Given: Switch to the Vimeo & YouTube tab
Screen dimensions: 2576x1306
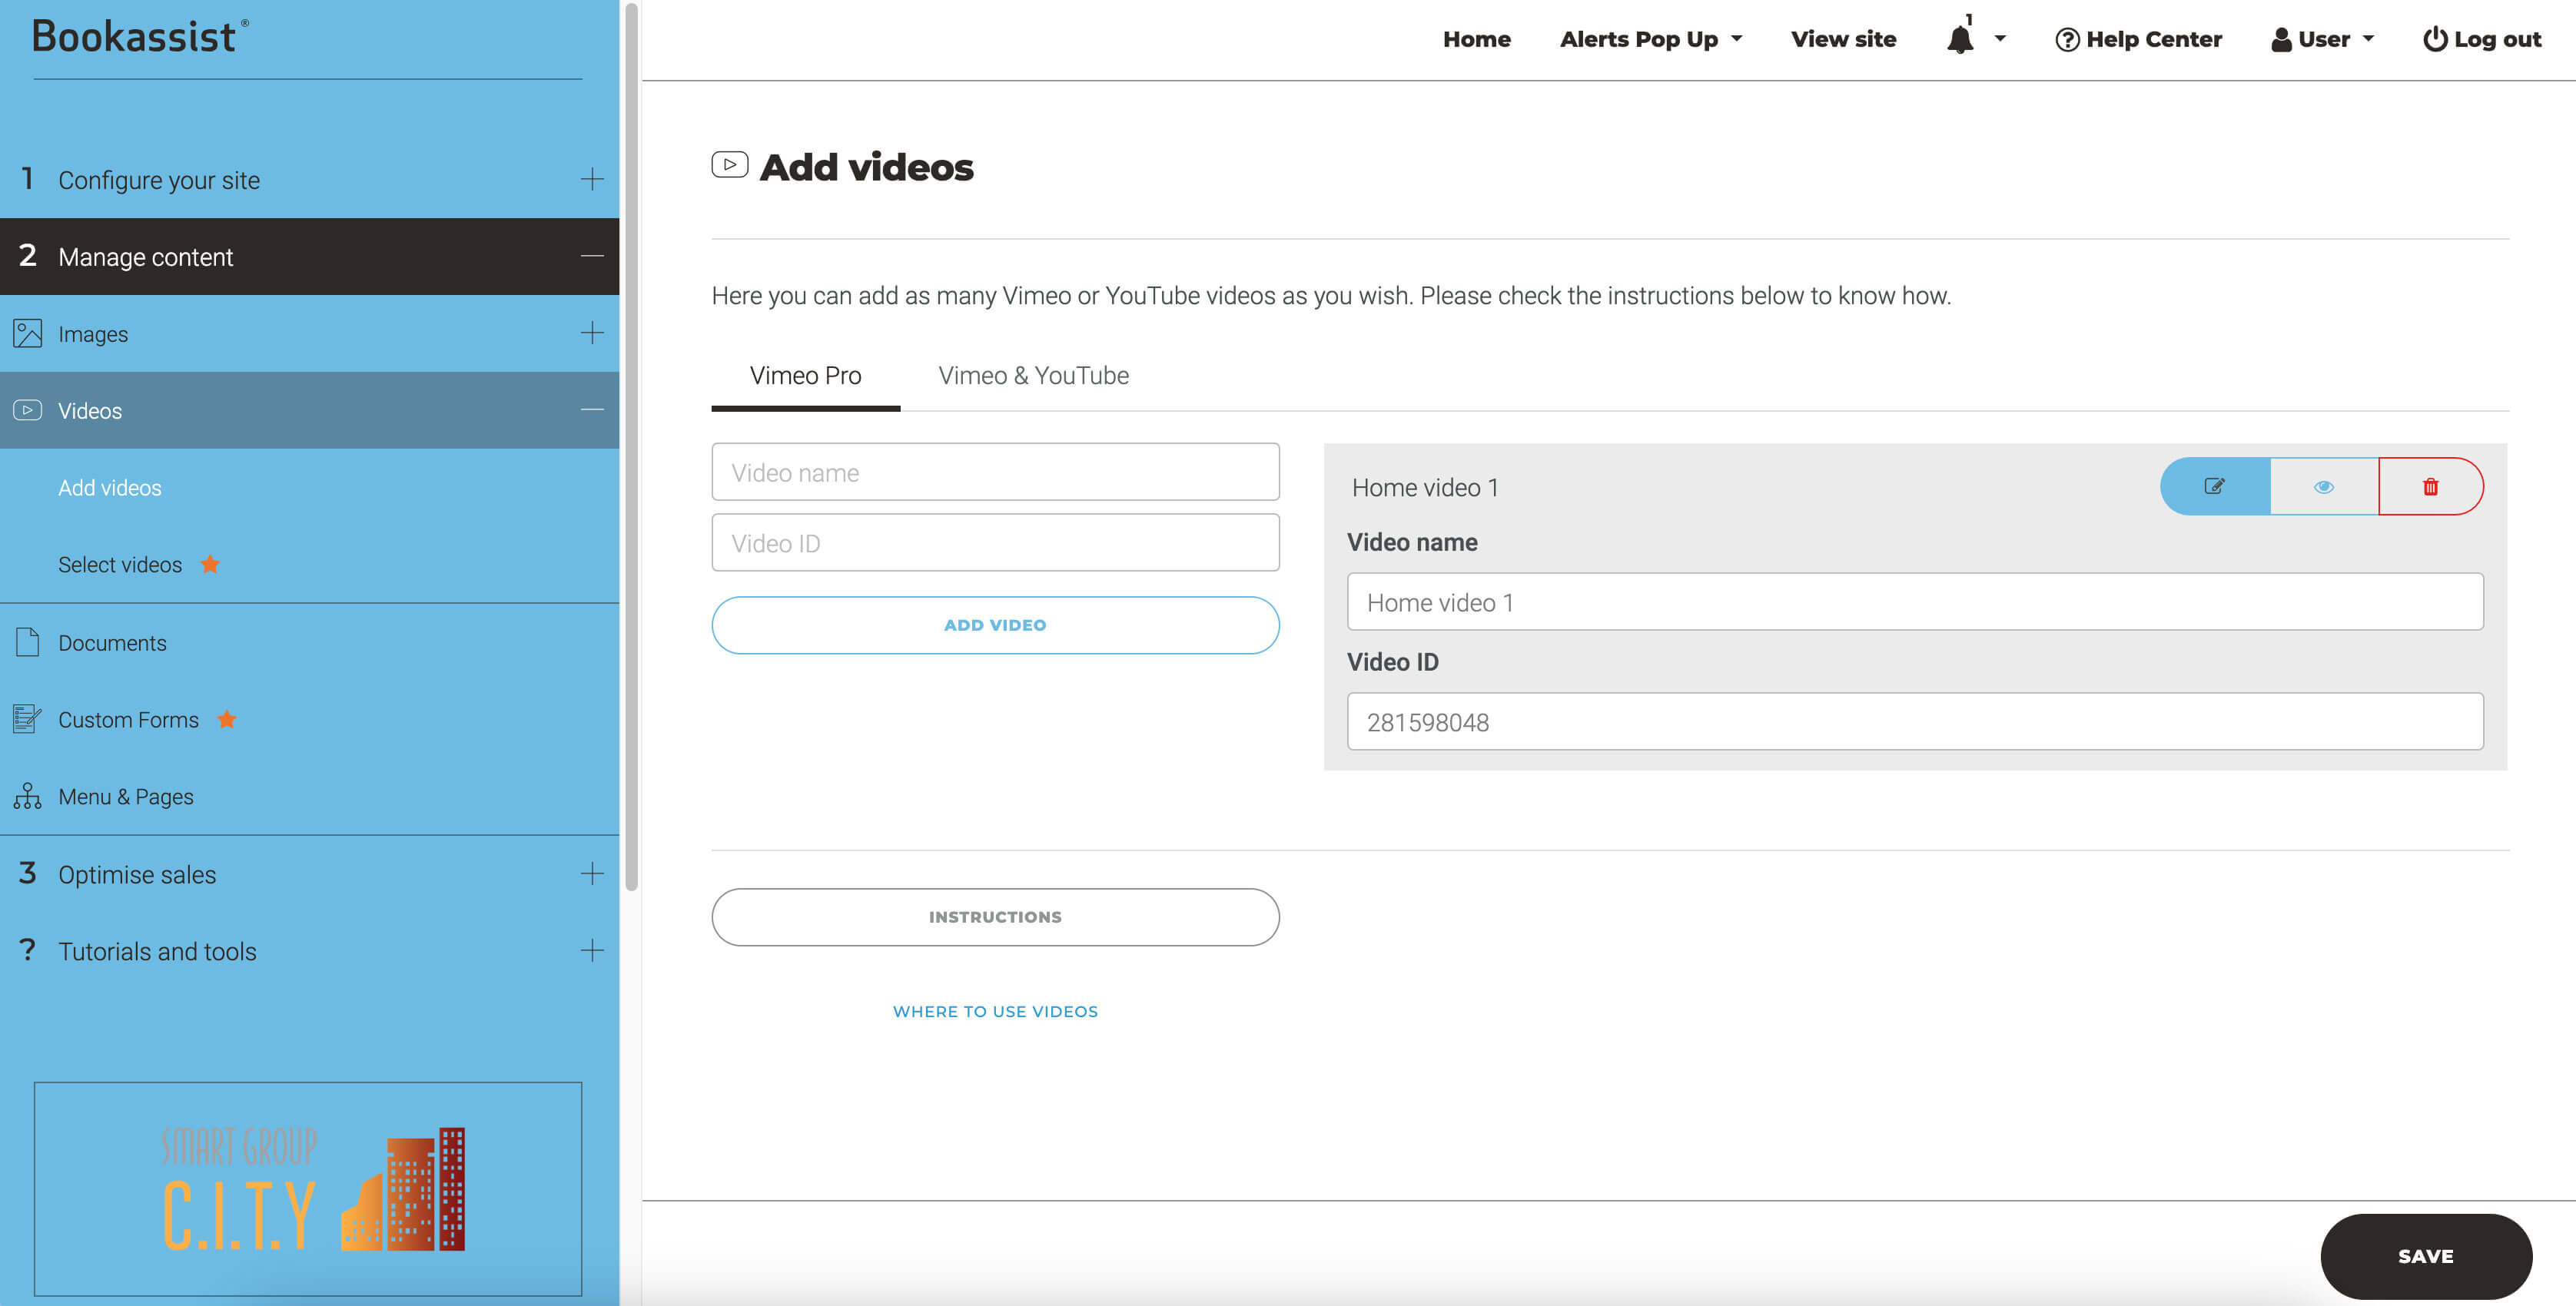Looking at the screenshot, I should click(1033, 375).
